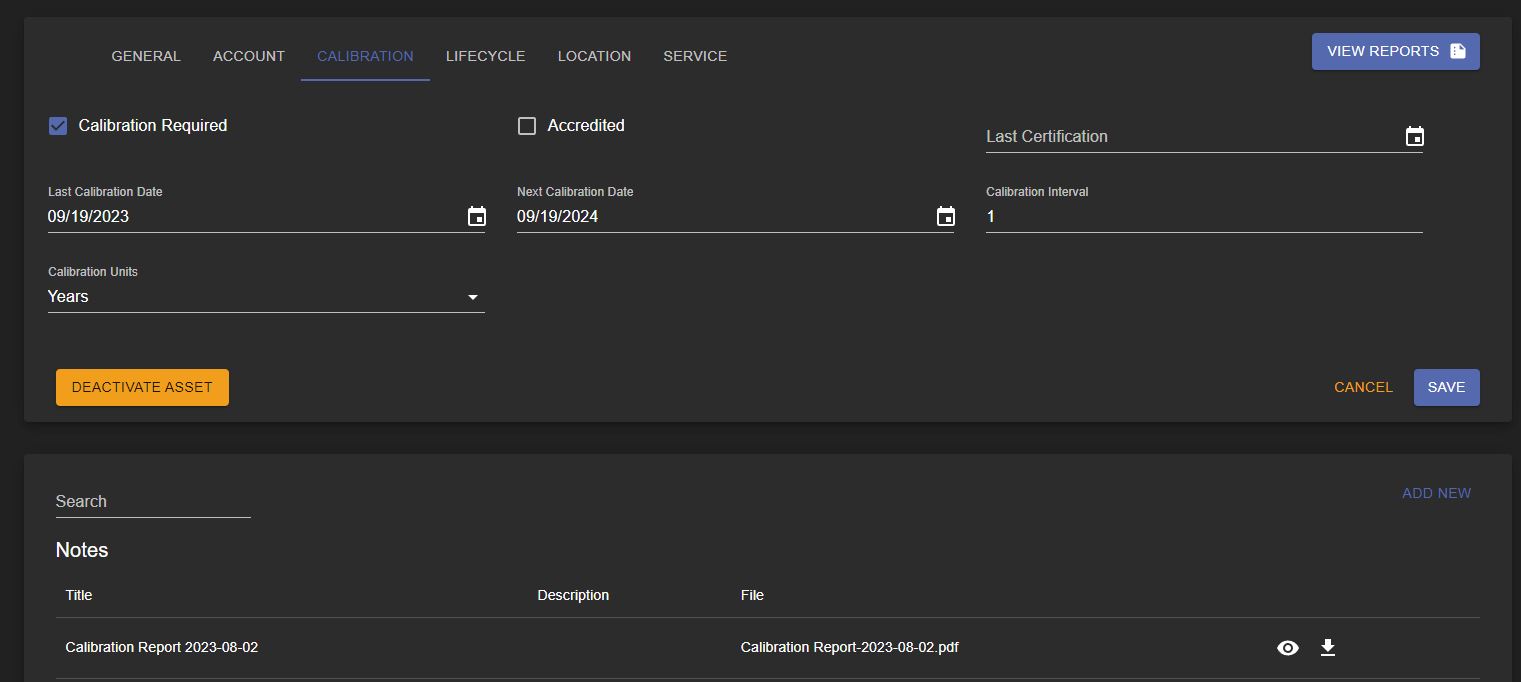1521x682 pixels.
Task: Uncheck the Calibration Required checkbox
Action: pos(57,125)
